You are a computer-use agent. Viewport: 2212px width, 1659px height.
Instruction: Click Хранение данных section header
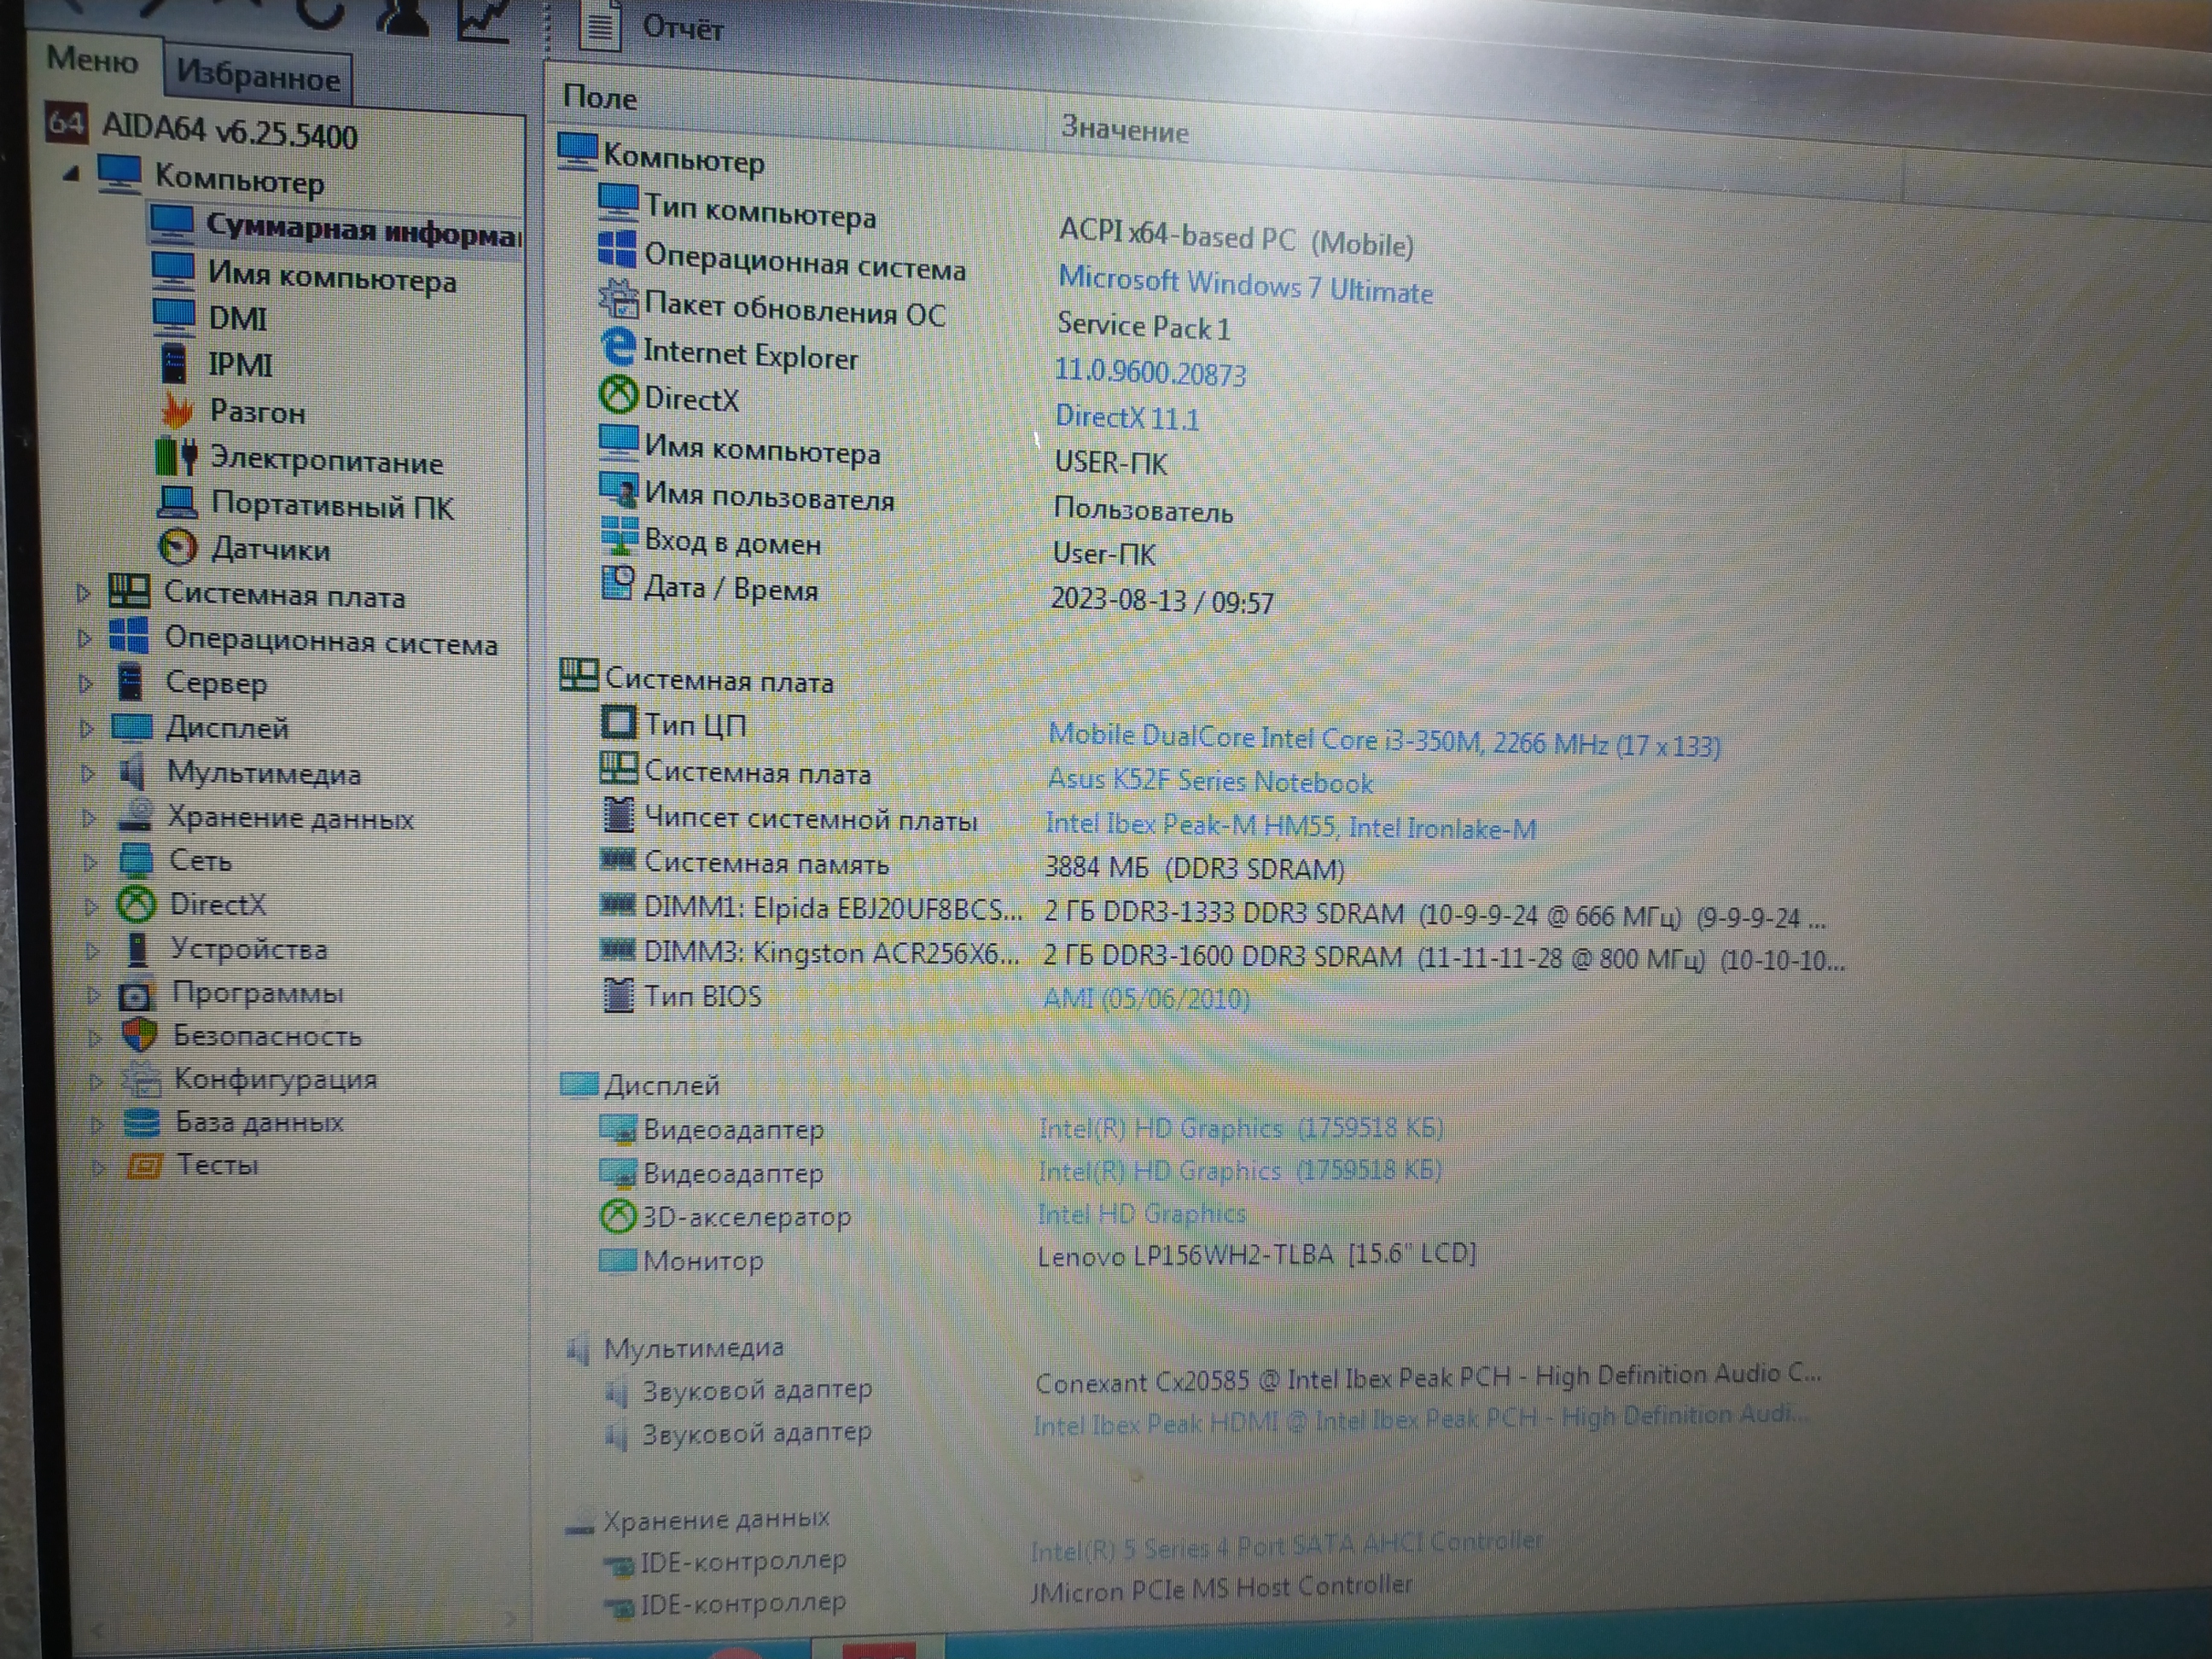click(x=697, y=1520)
